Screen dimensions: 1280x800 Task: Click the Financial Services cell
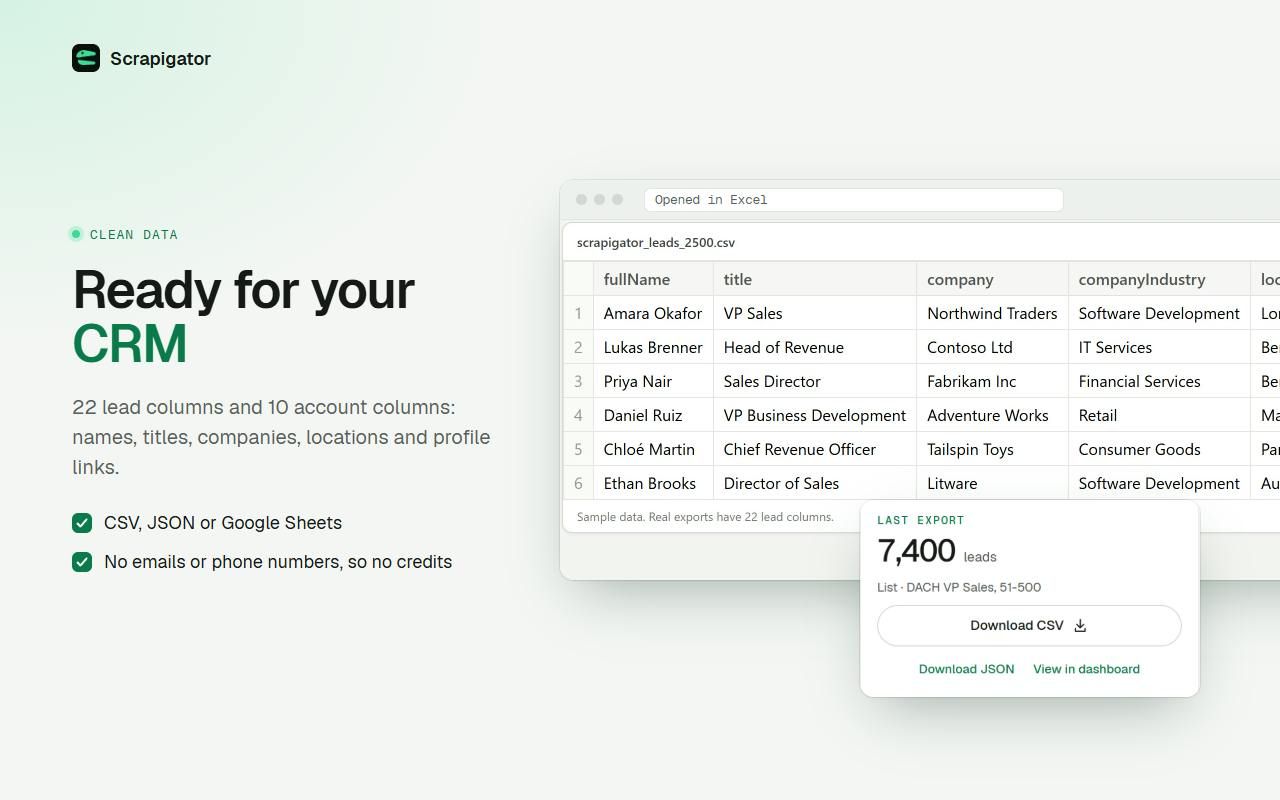tap(1159, 381)
